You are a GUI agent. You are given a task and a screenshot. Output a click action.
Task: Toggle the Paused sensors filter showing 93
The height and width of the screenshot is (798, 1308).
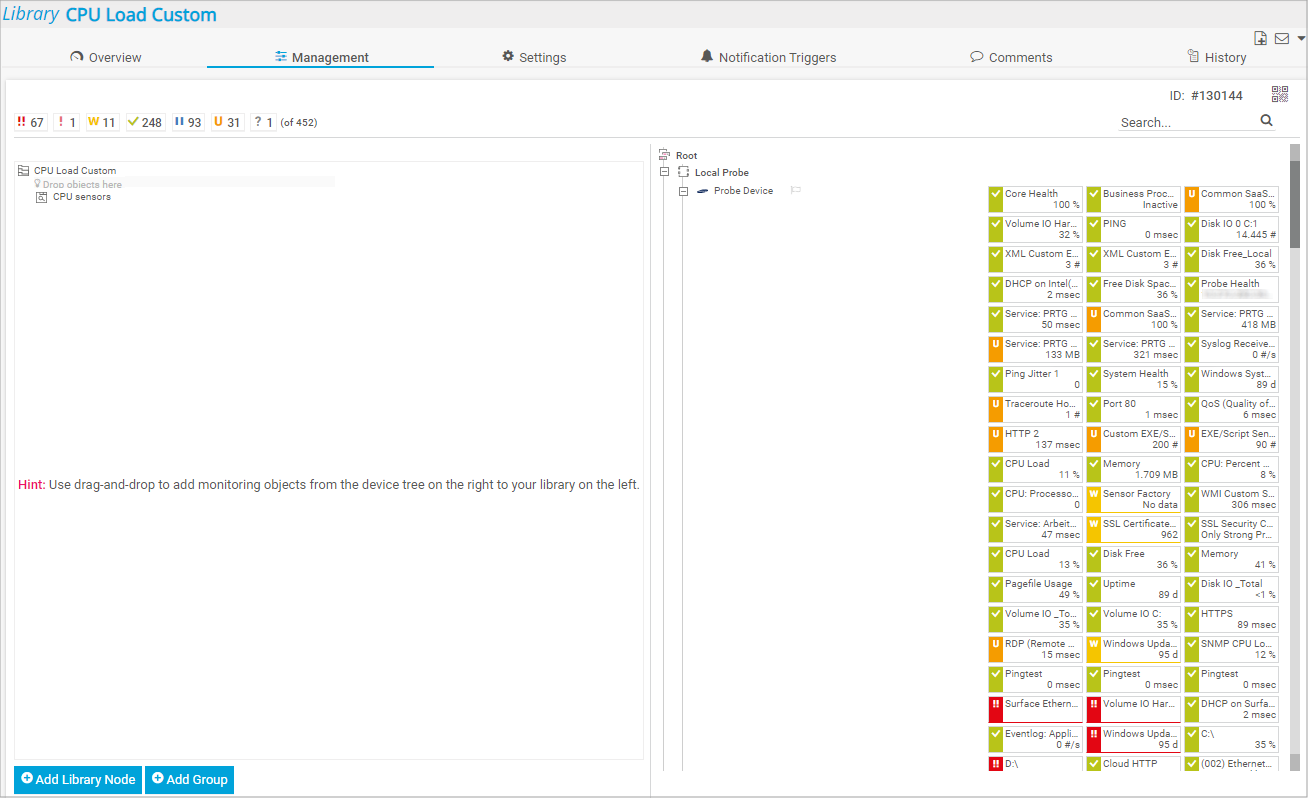(x=188, y=122)
